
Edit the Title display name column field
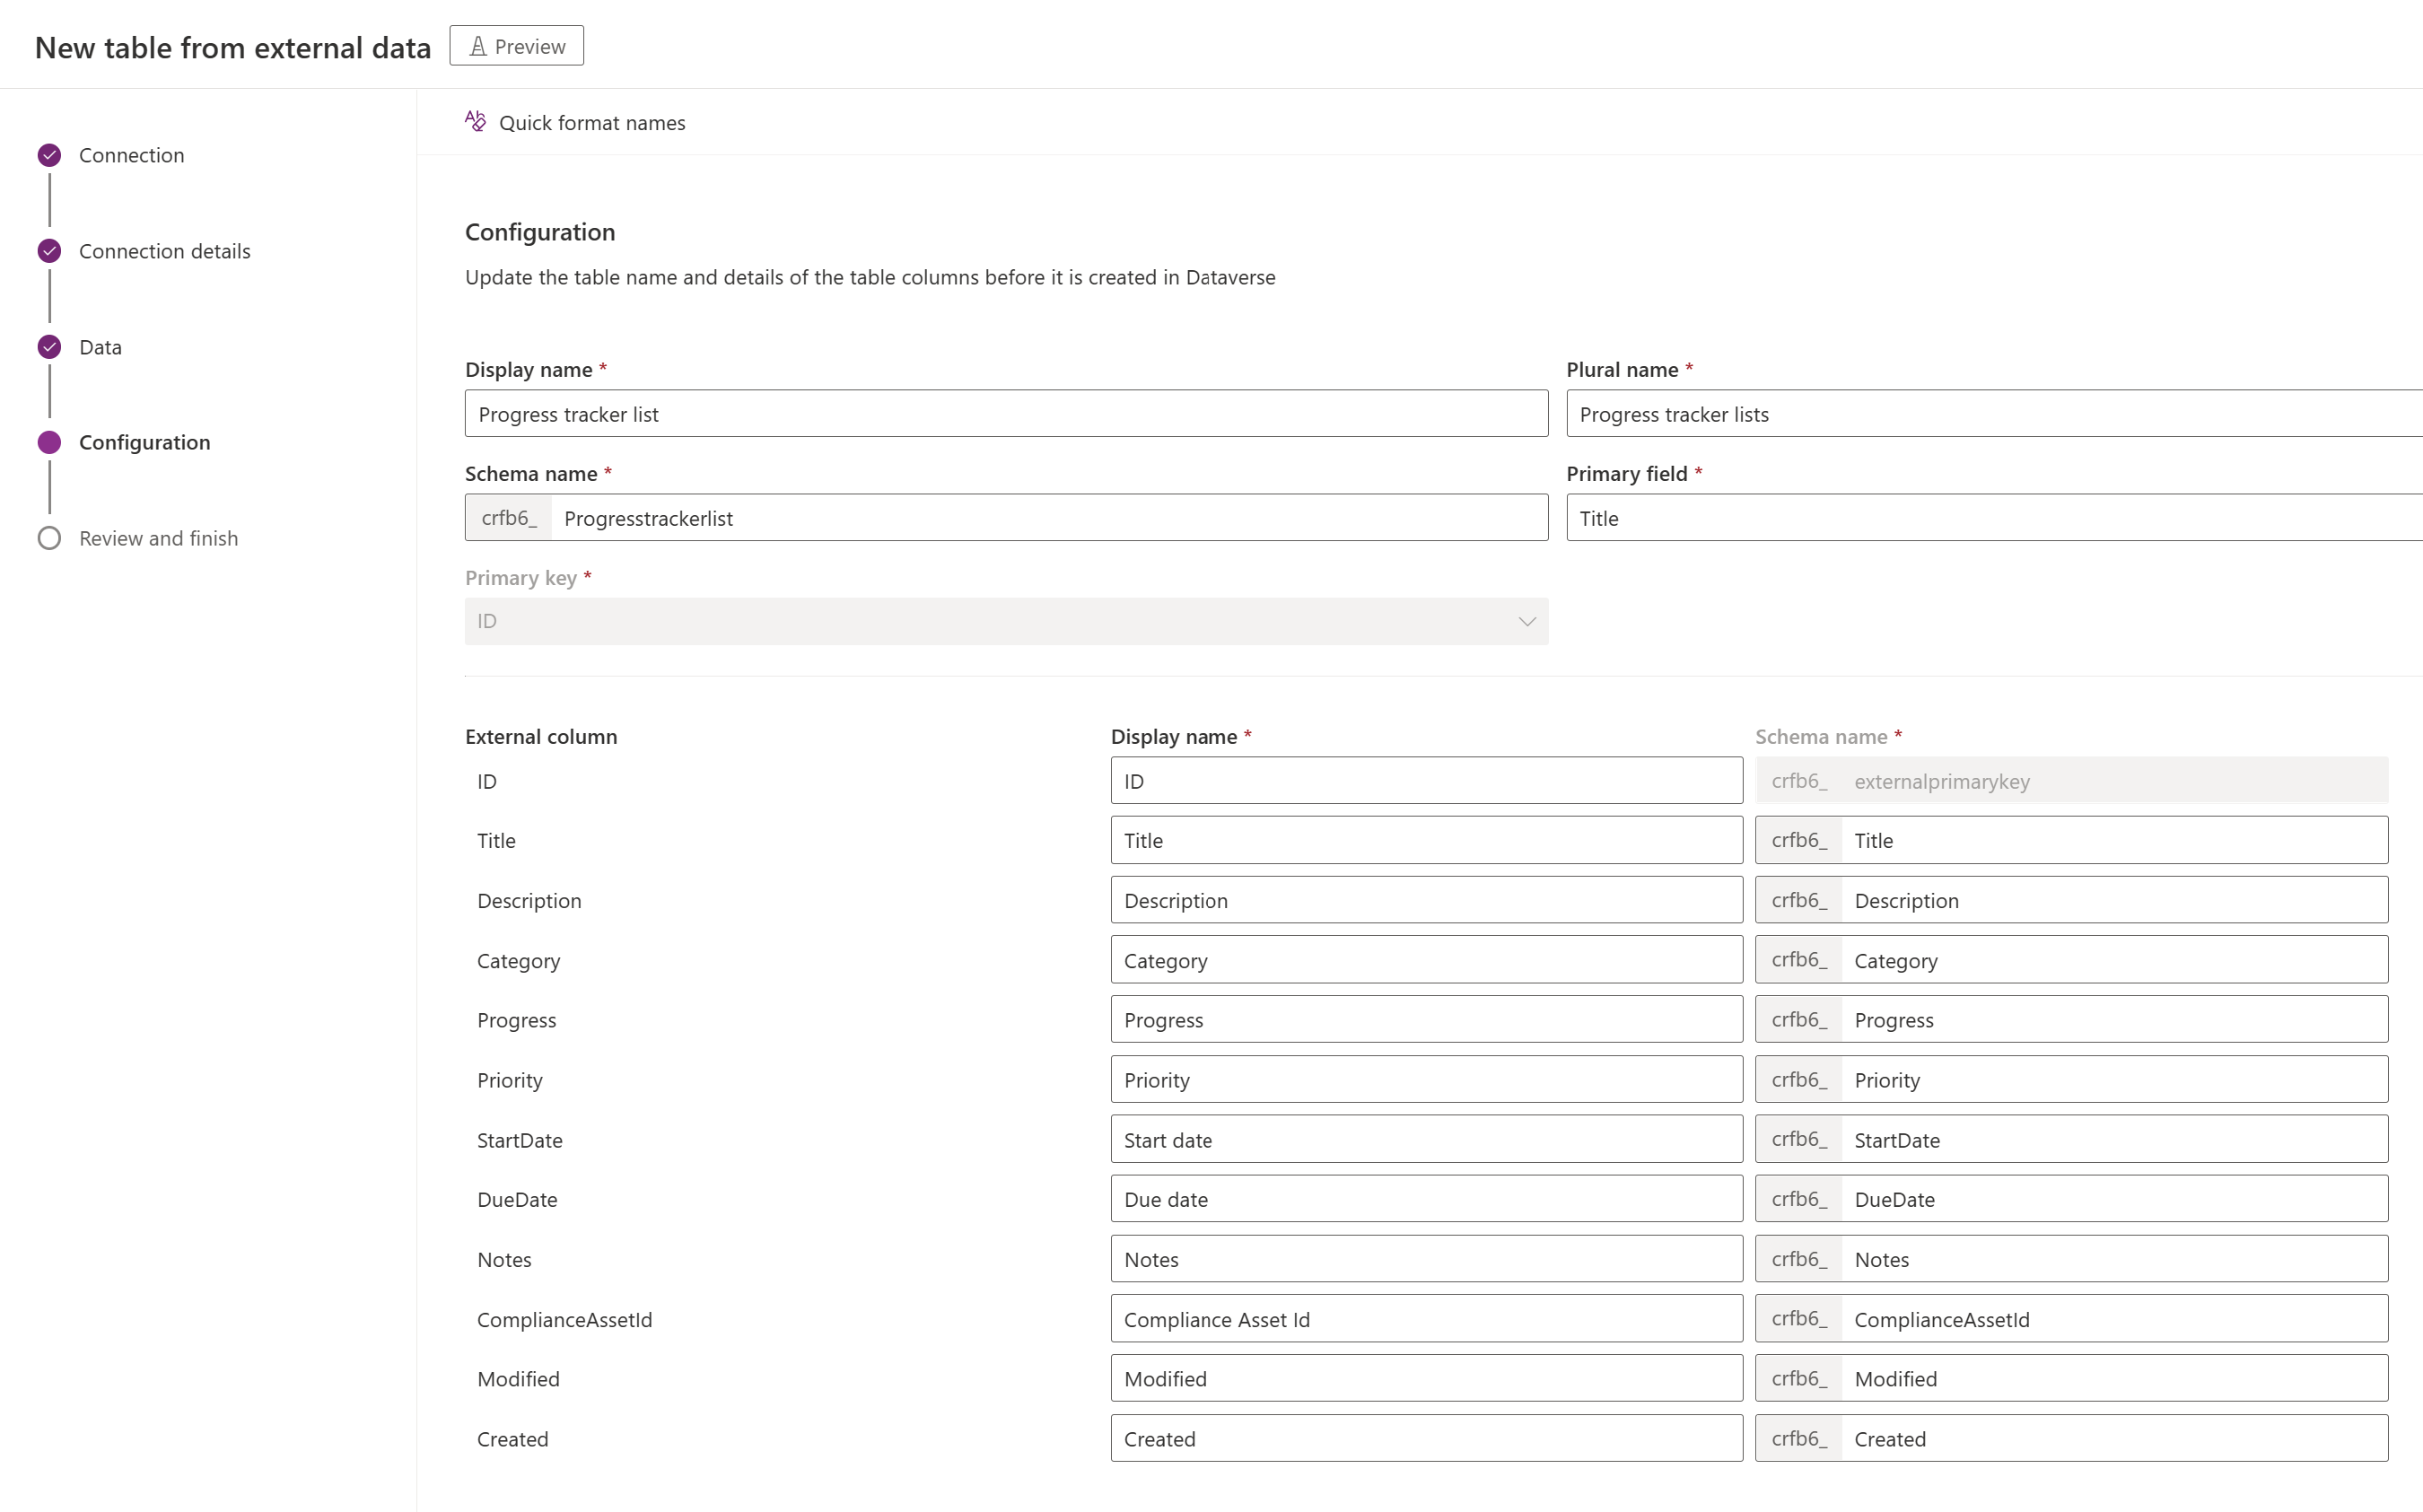point(1423,840)
